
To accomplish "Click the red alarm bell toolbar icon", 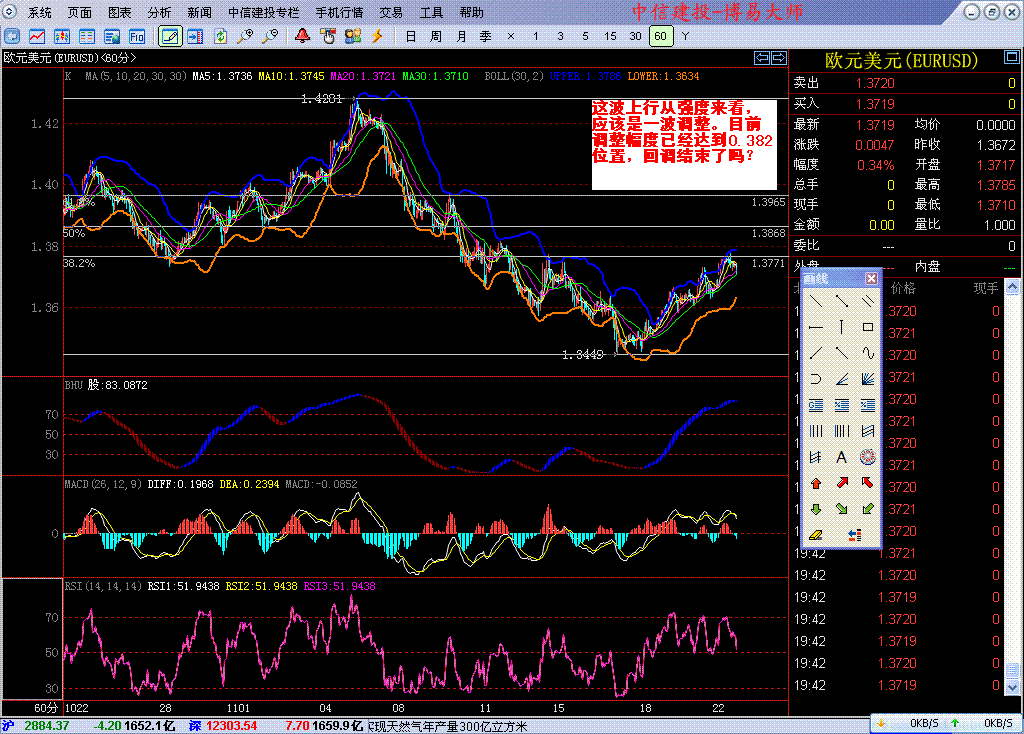I will pos(302,36).
